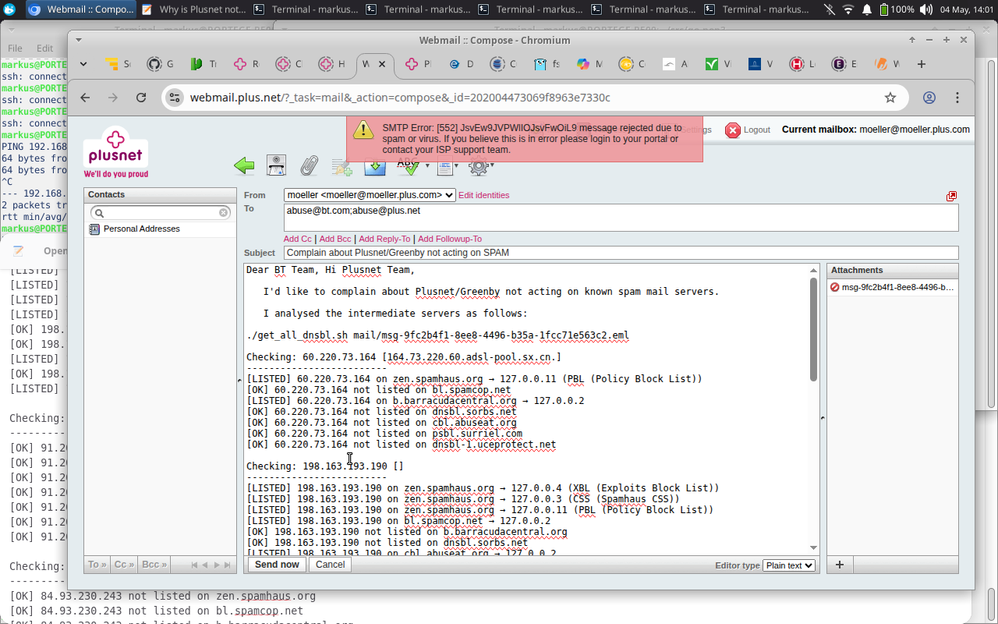
Task: Open the responses dropdown arrow
Action: click(456, 166)
